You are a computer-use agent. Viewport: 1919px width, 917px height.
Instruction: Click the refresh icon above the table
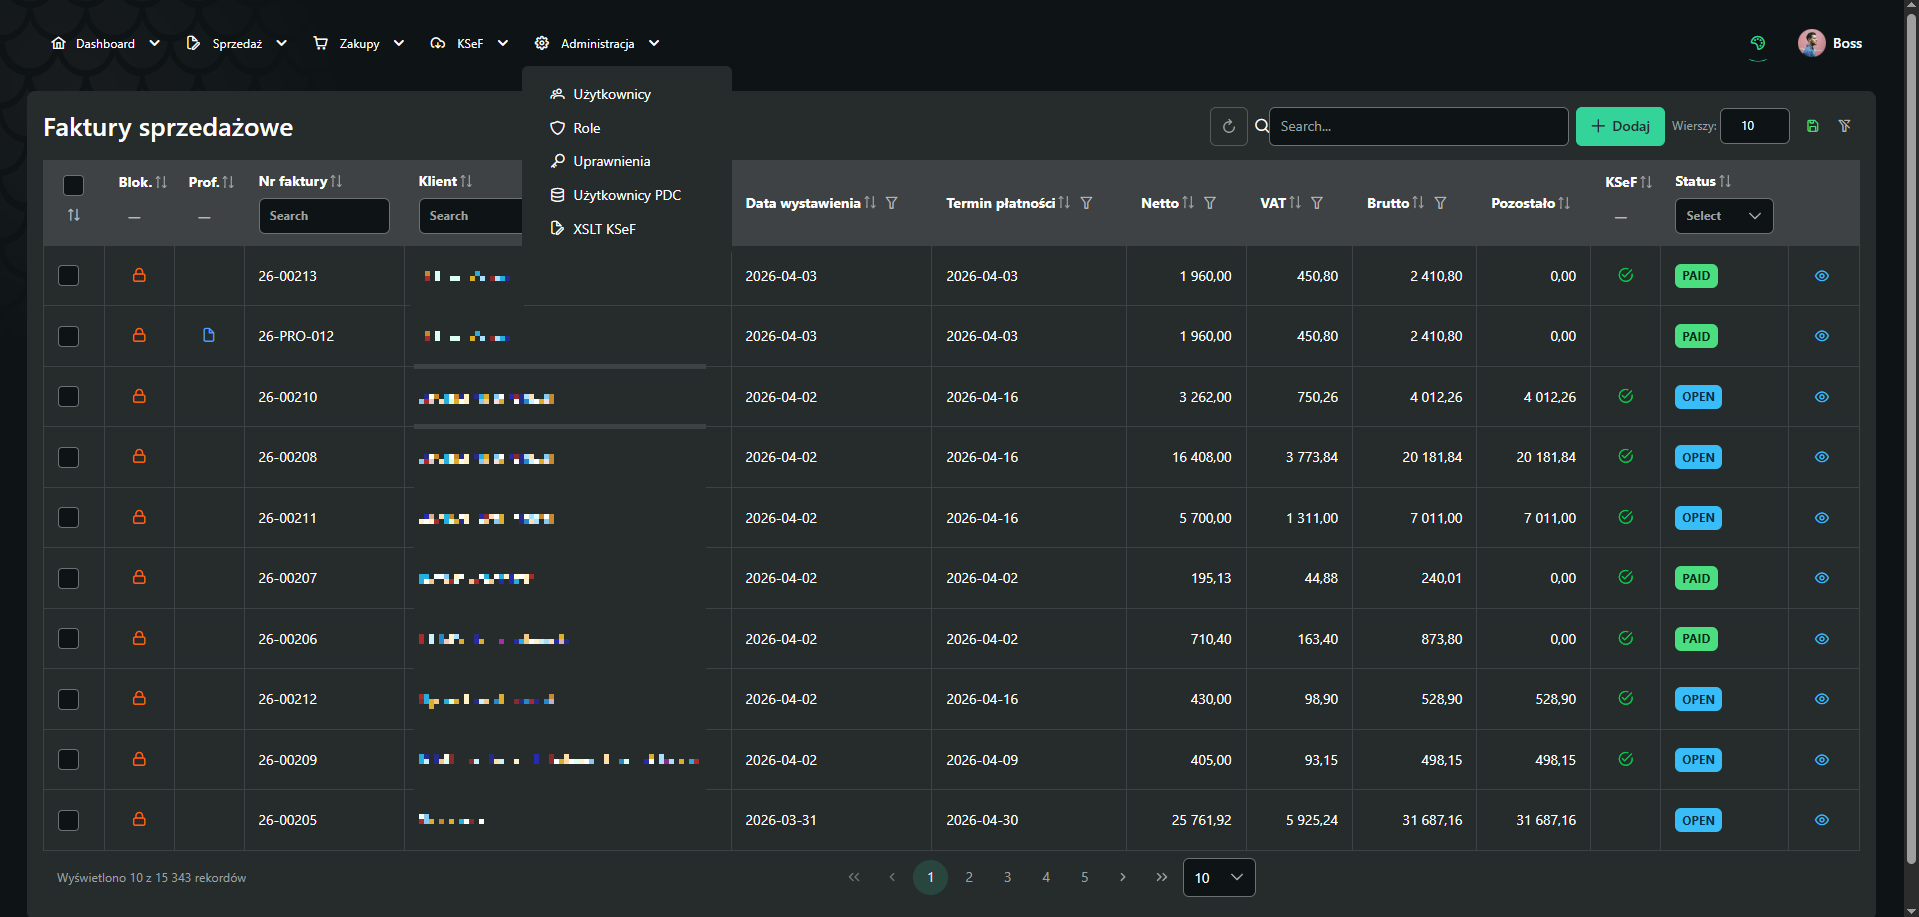[1228, 126]
